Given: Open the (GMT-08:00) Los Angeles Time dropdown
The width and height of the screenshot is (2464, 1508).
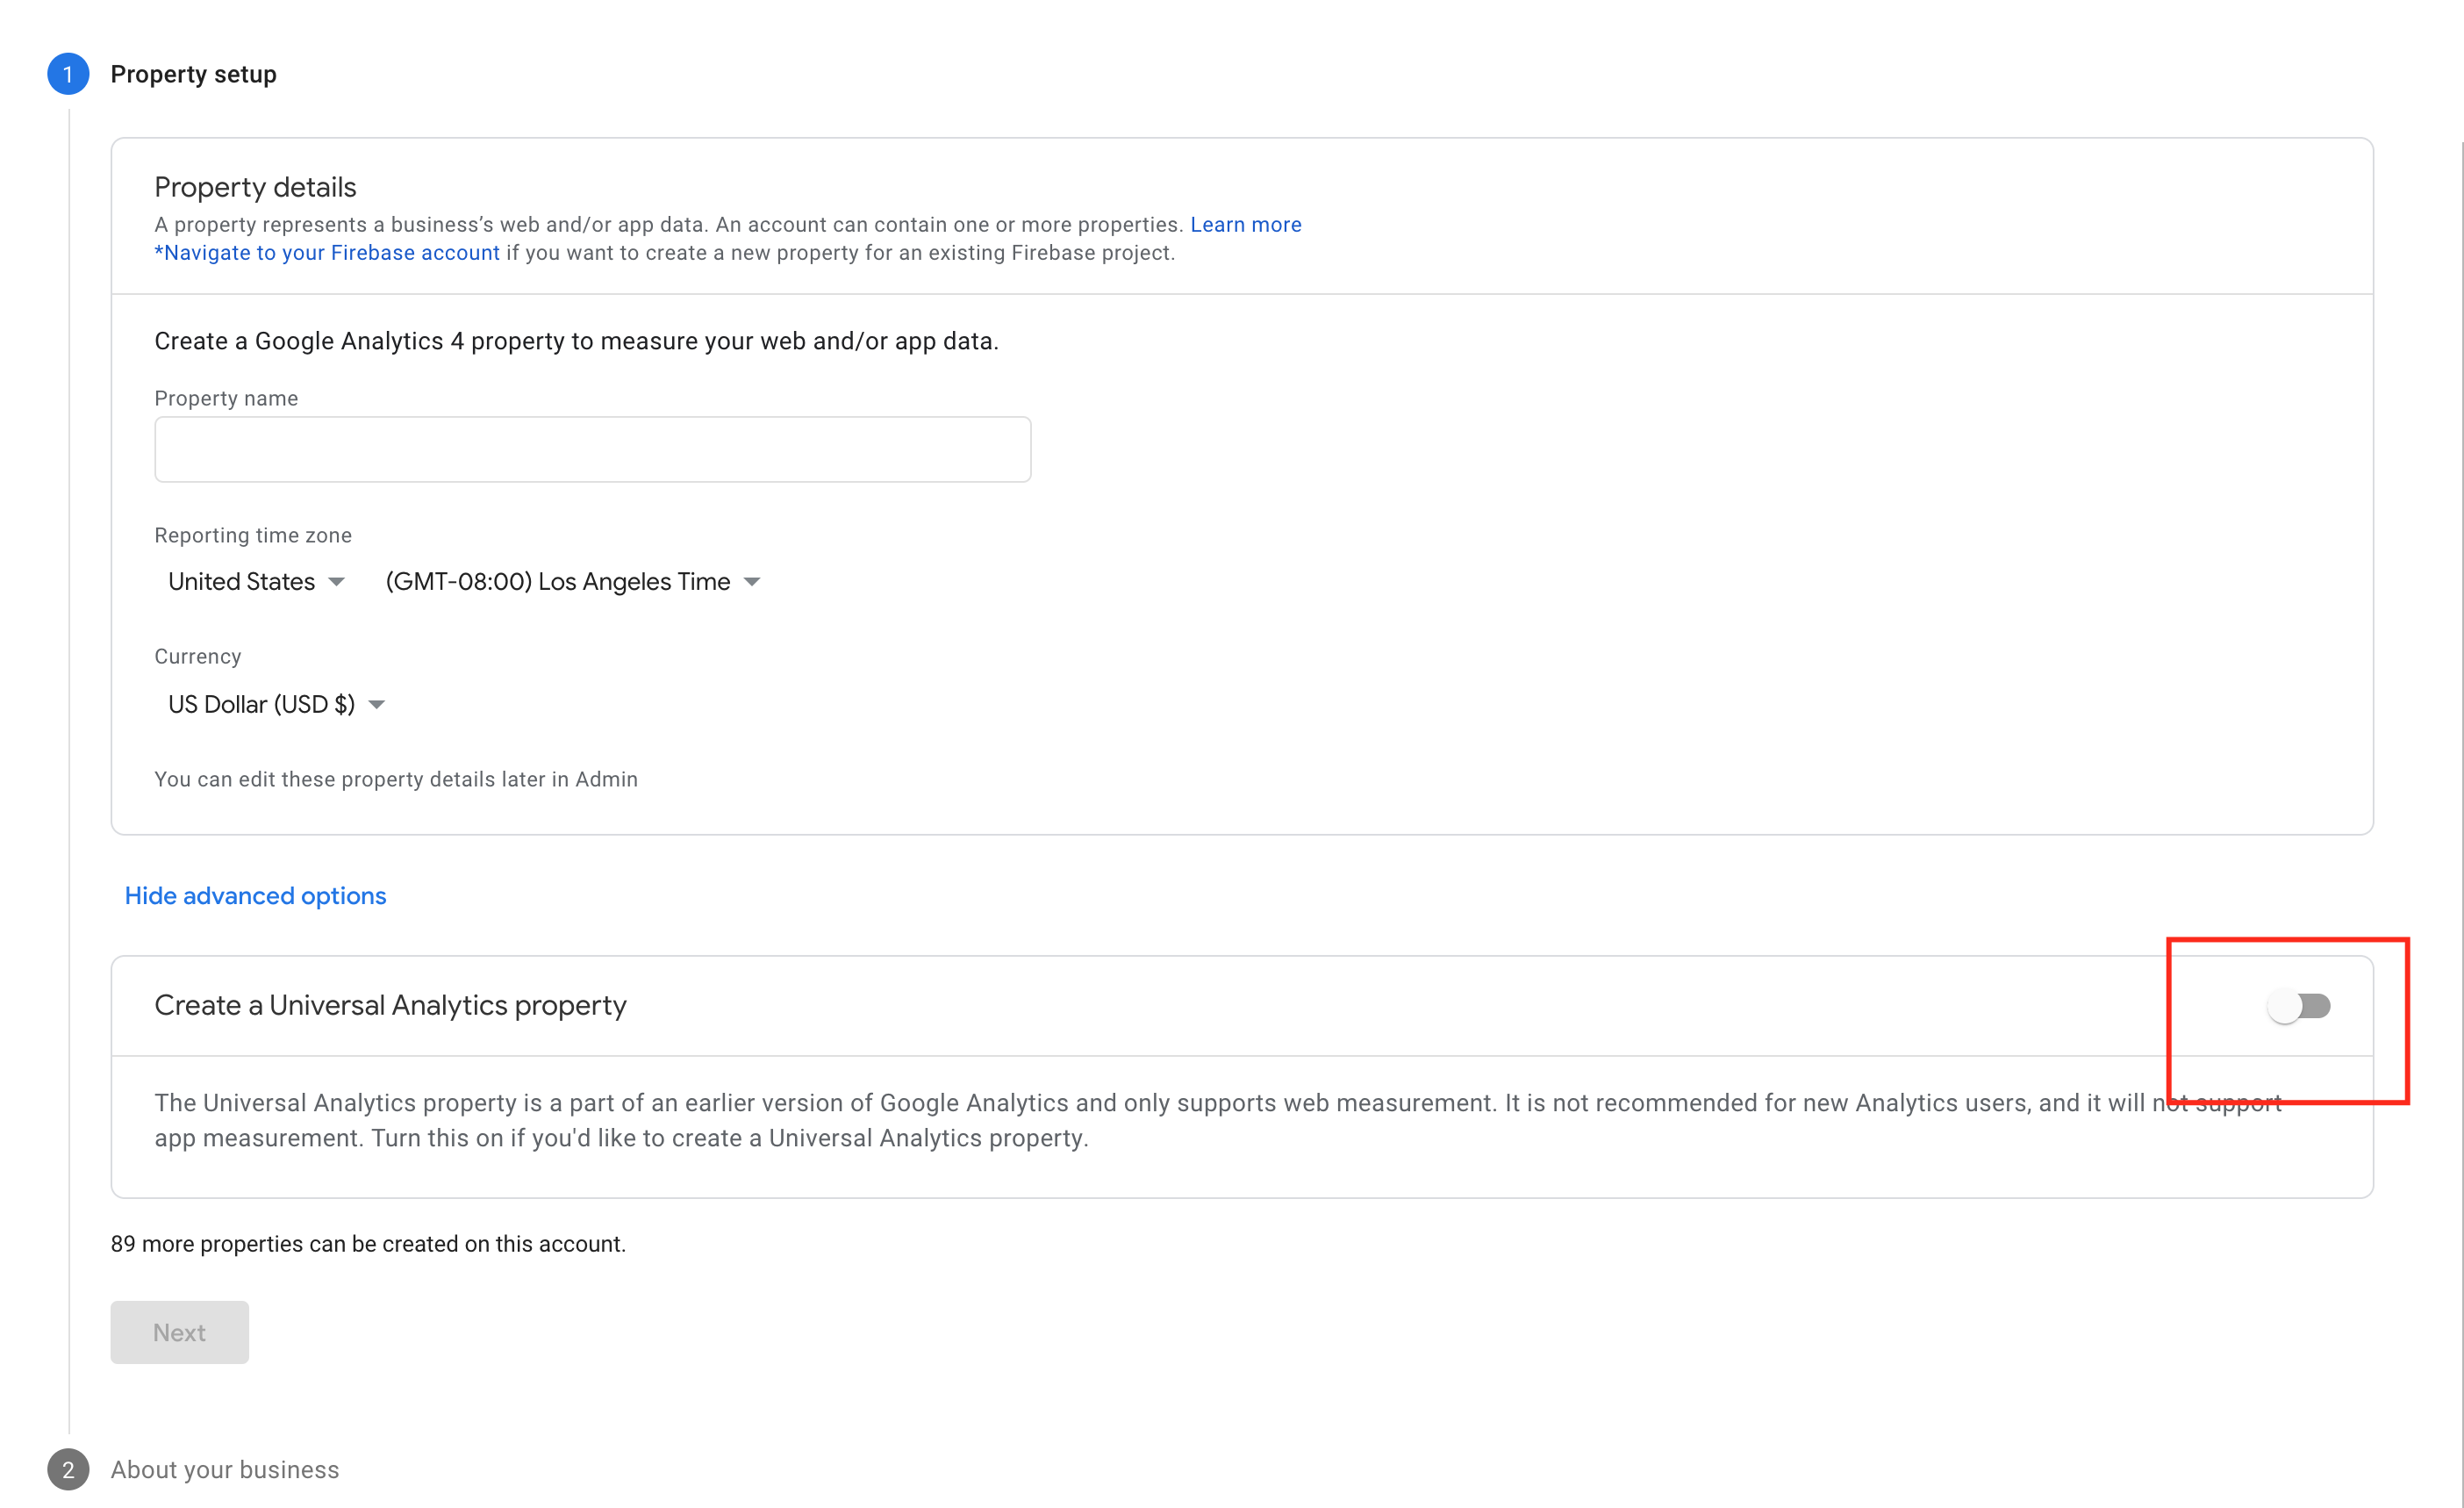Looking at the screenshot, I should 573,582.
